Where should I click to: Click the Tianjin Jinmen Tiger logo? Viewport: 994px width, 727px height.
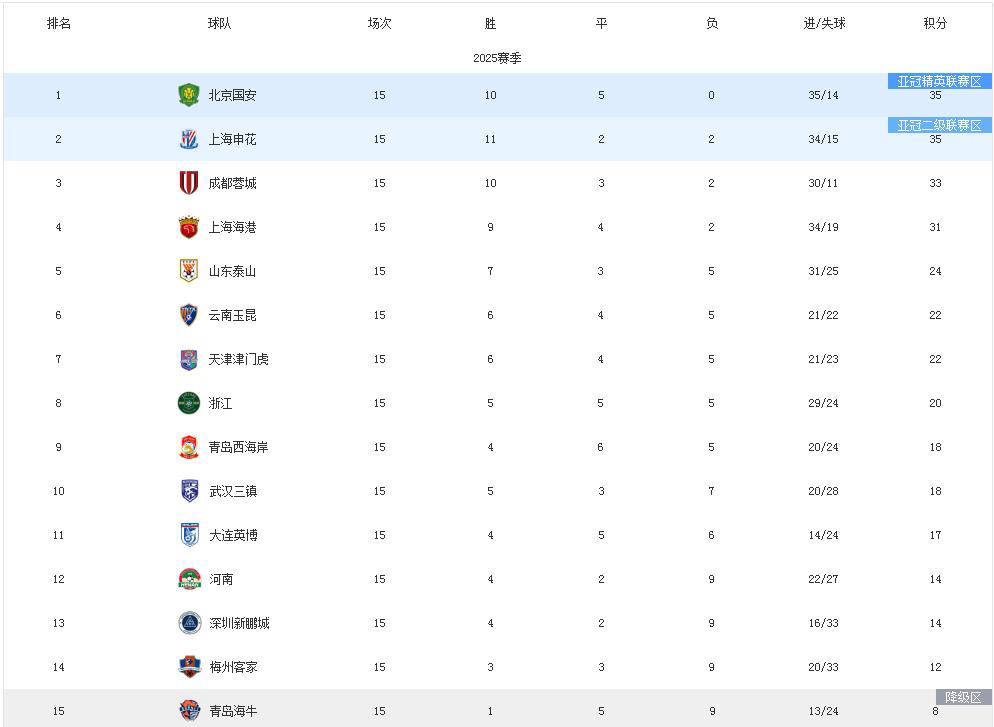[189, 359]
